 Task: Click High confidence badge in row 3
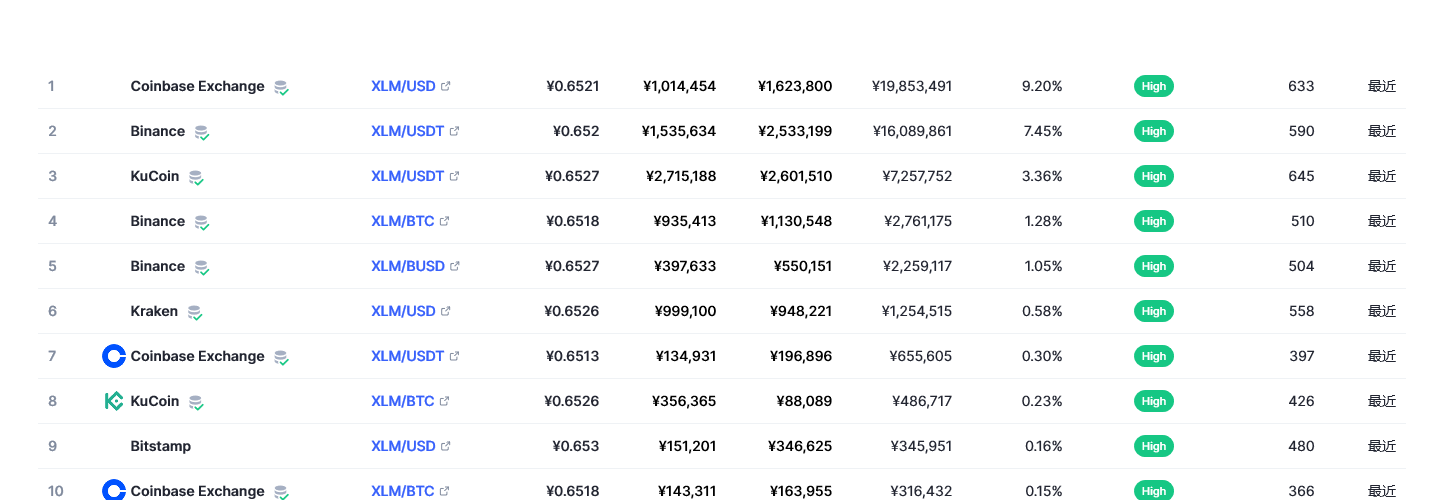point(1154,176)
